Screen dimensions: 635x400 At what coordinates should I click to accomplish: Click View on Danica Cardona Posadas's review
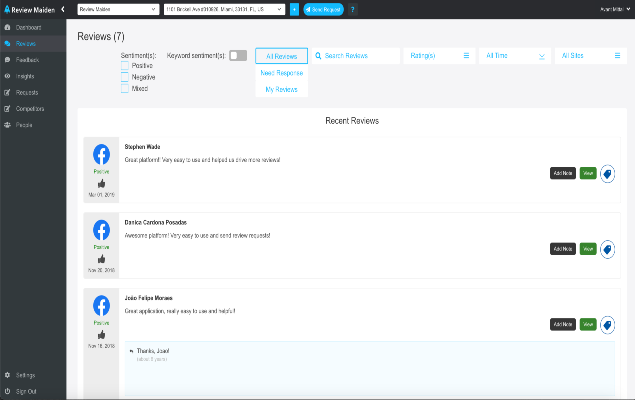588,249
